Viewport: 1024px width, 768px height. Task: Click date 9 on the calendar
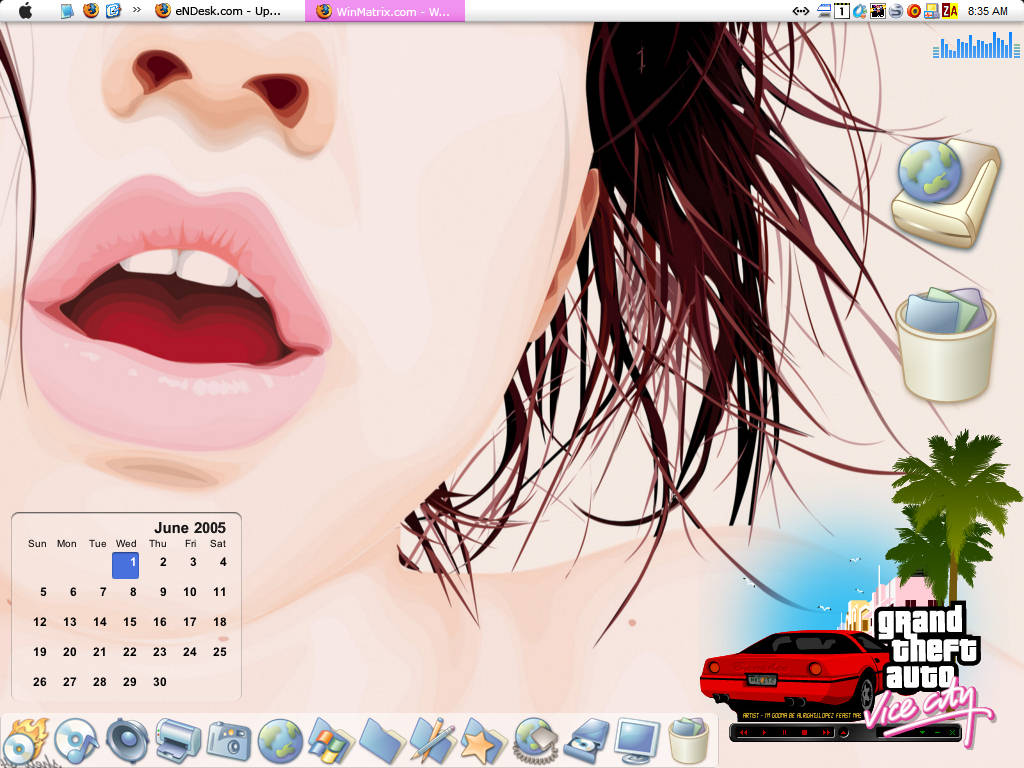pyautogui.click(x=163, y=592)
